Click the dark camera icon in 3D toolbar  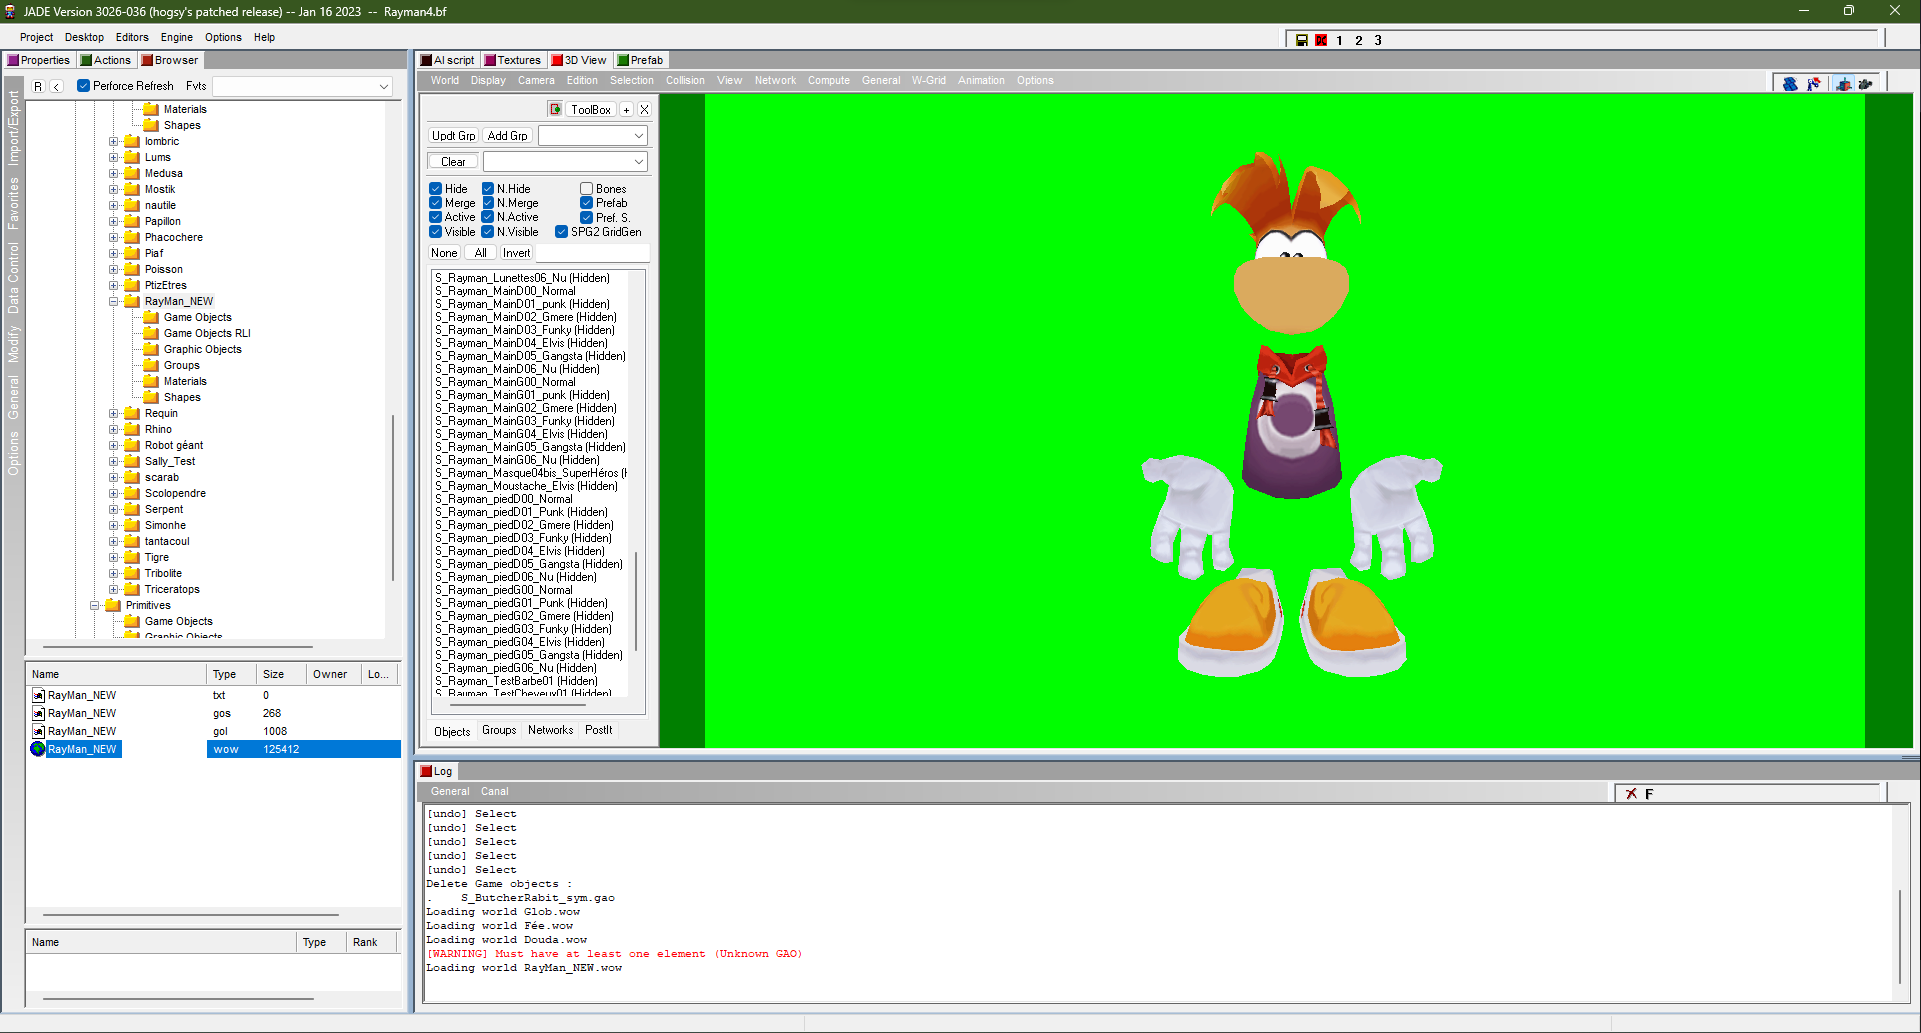click(x=1866, y=84)
